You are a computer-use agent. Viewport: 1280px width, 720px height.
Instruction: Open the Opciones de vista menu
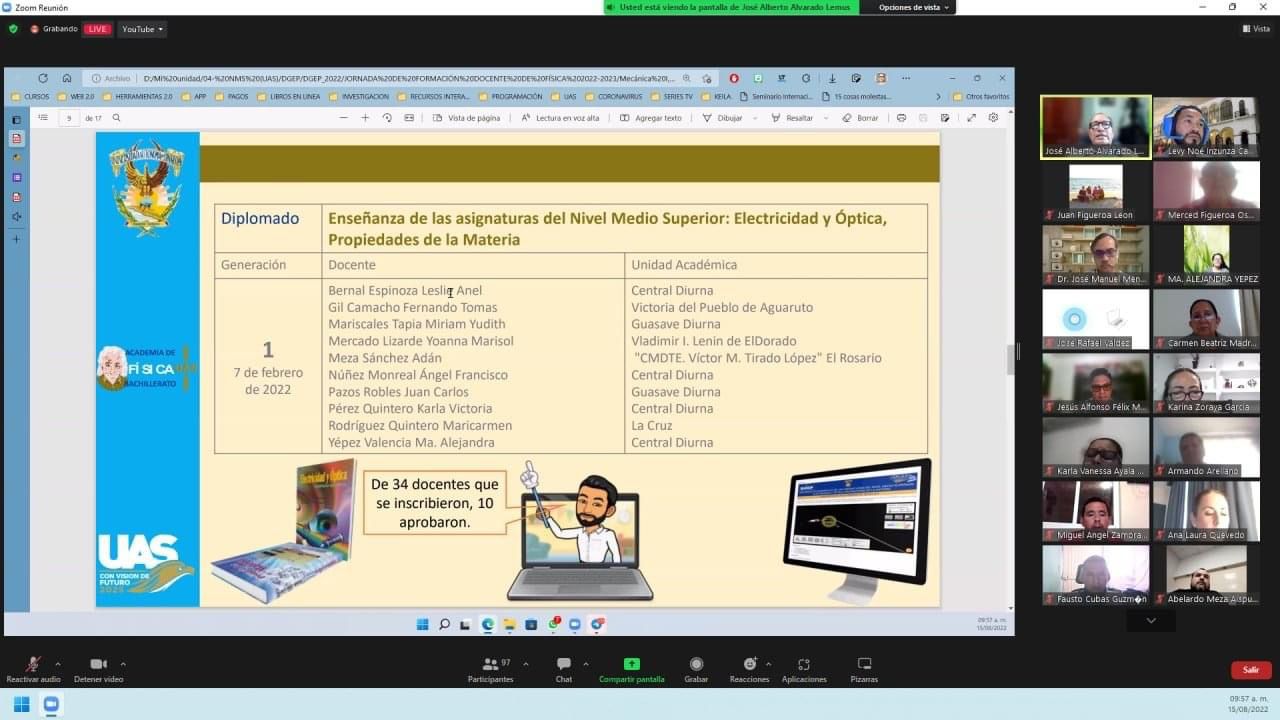click(x=914, y=7)
